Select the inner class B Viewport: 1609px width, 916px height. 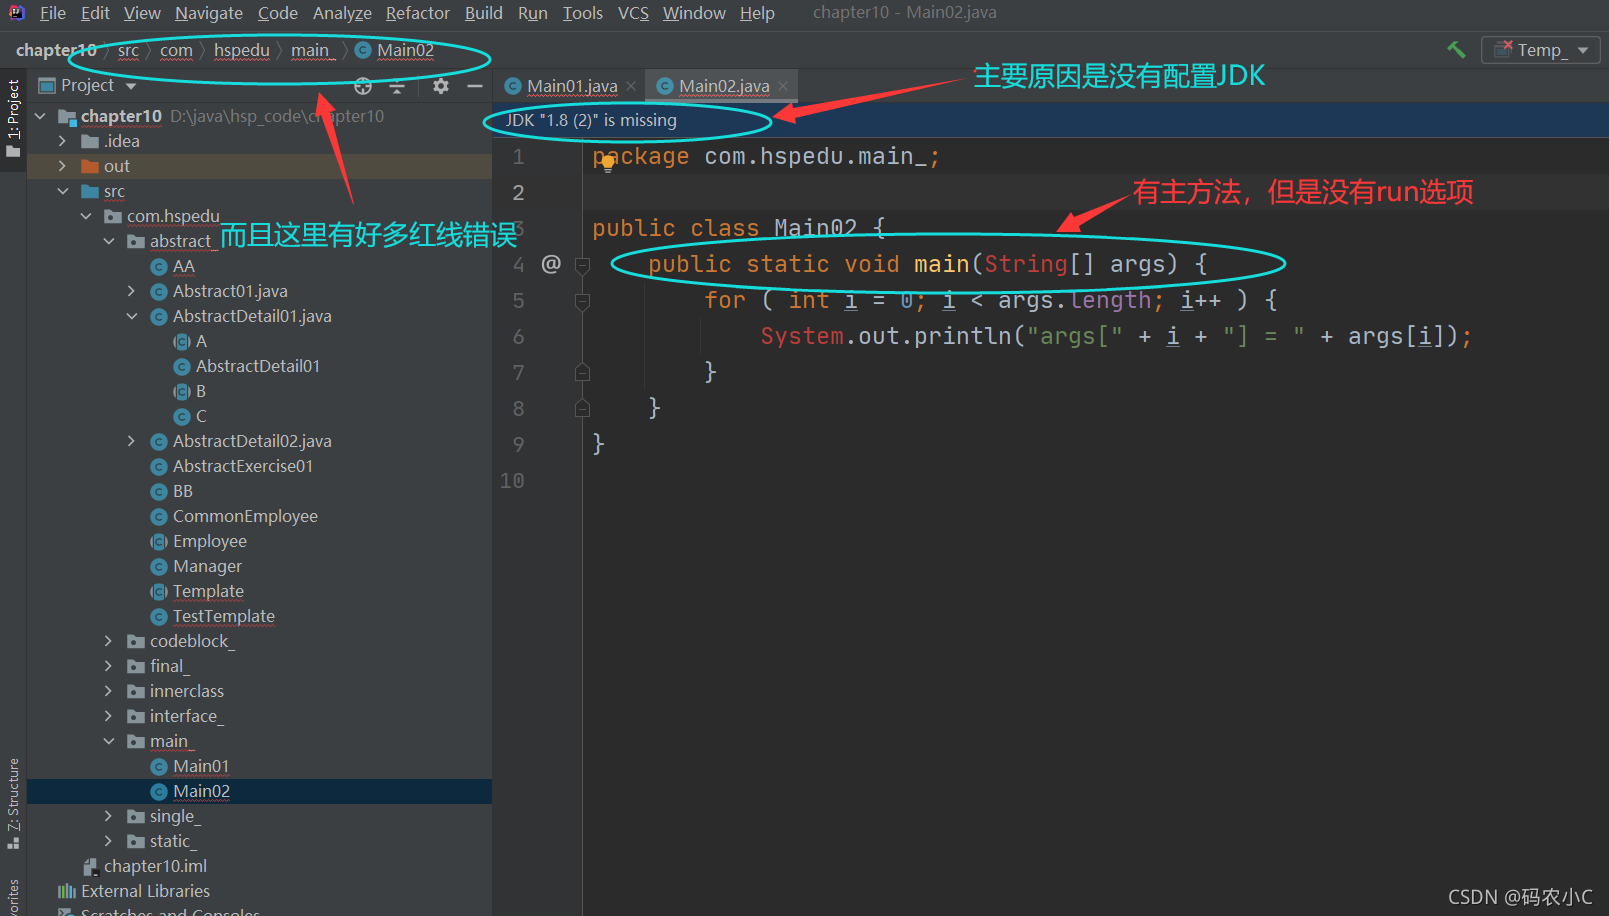[200, 391]
